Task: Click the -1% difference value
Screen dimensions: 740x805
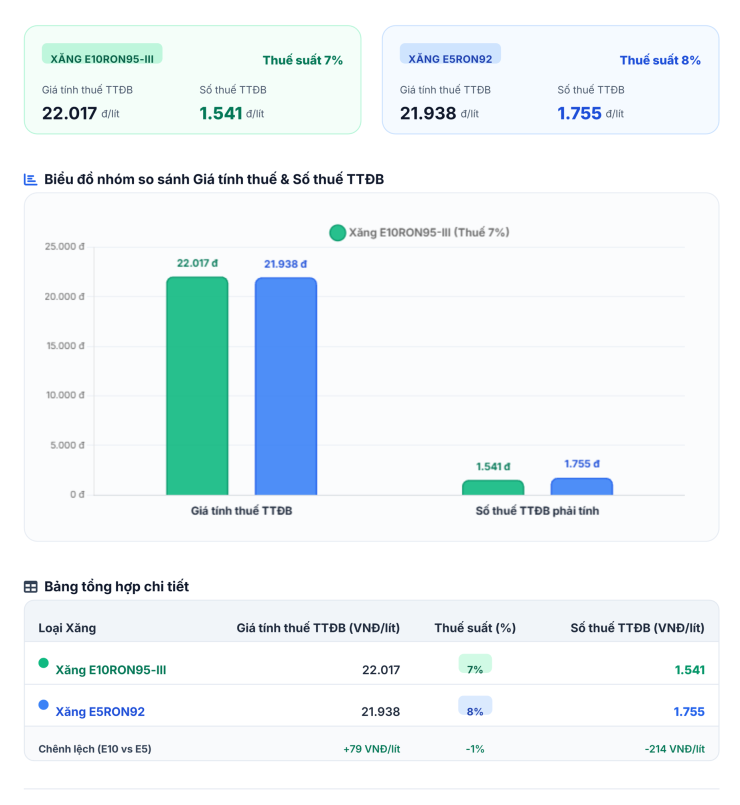Action: [x=475, y=749]
